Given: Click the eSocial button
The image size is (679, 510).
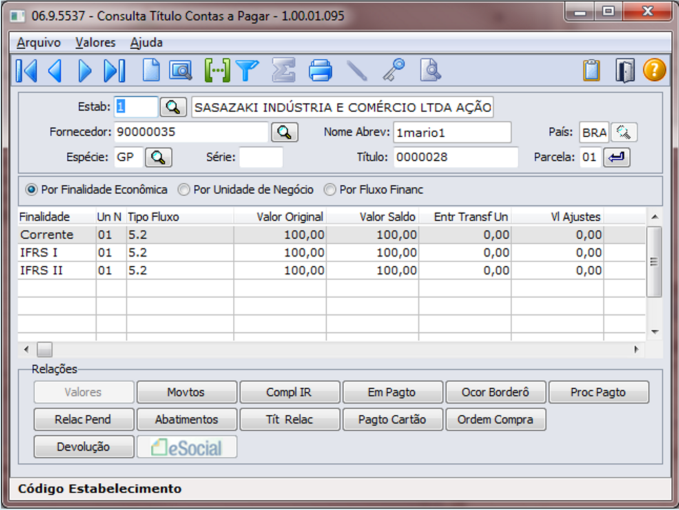Looking at the screenshot, I should pyautogui.click(x=187, y=447).
